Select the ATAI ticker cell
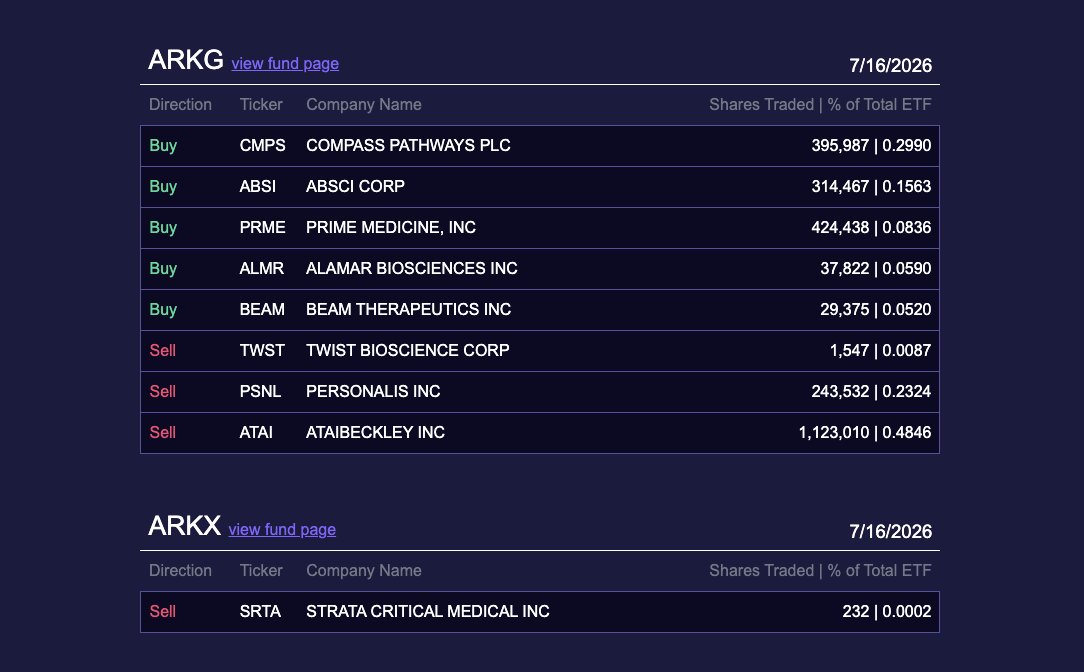The height and width of the screenshot is (672, 1084). pos(256,432)
